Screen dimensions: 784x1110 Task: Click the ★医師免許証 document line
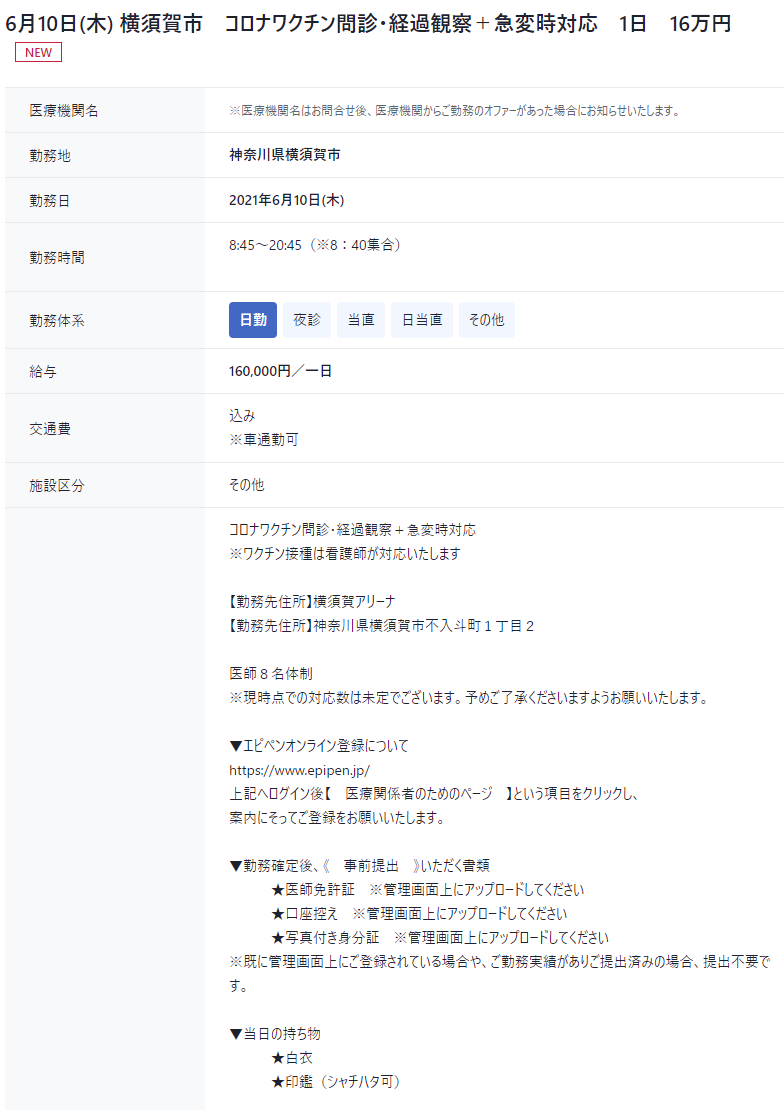pos(428,890)
